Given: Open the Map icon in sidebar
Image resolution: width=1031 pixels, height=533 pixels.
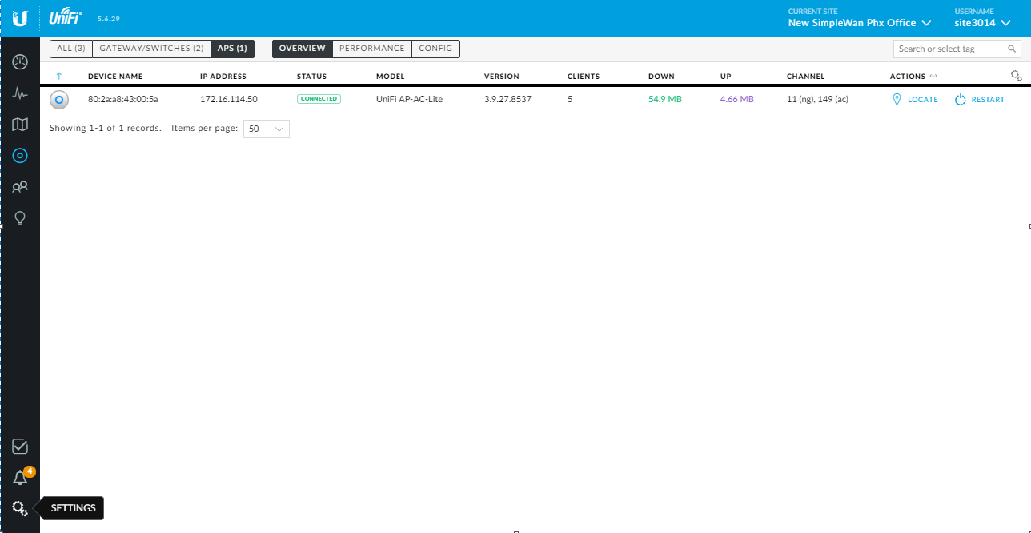Looking at the screenshot, I should [20, 124].
